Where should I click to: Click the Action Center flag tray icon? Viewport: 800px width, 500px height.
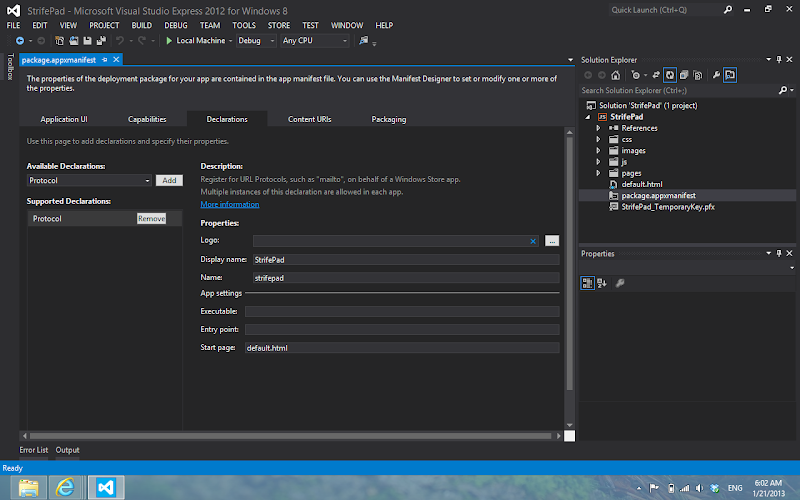point(654,488)
